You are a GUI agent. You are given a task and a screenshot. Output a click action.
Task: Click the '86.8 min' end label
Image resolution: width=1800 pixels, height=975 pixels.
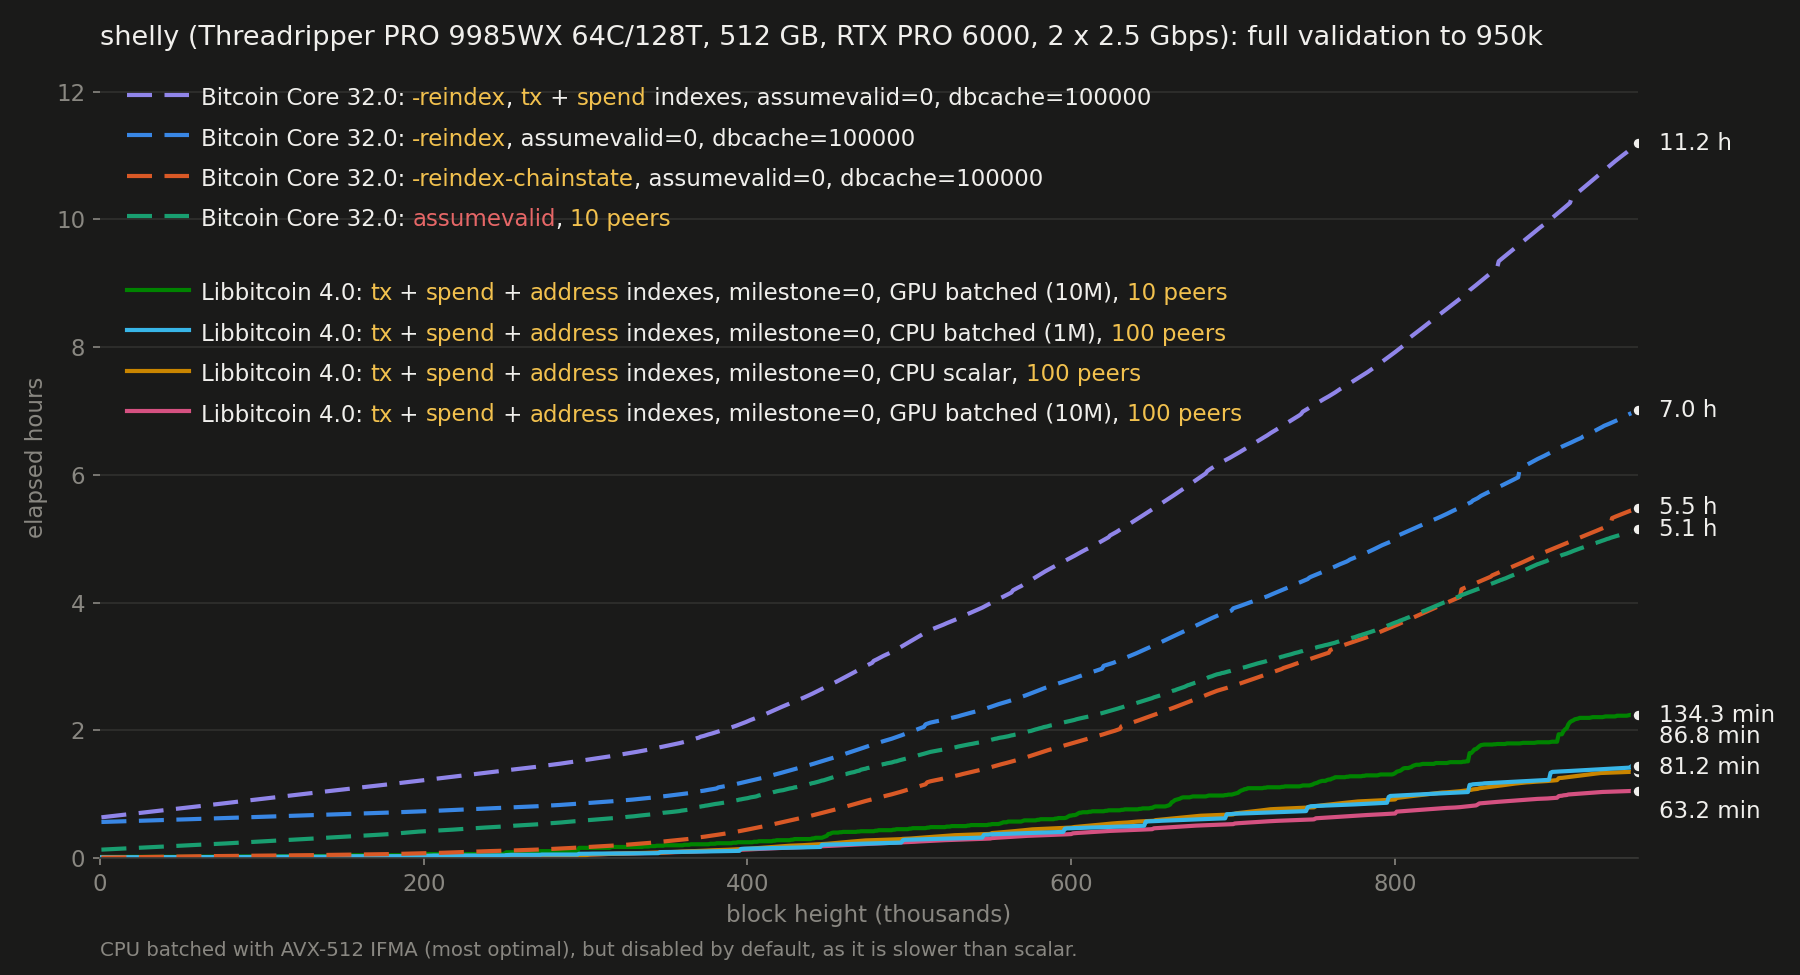tap(1709, 736)
